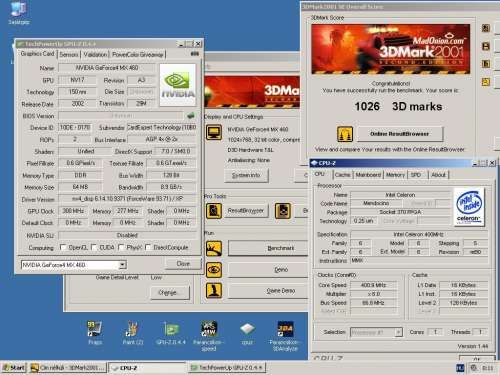The image size is (500, 375).
Task: Enable the CUDA checkbox
Action: [94, 247]
